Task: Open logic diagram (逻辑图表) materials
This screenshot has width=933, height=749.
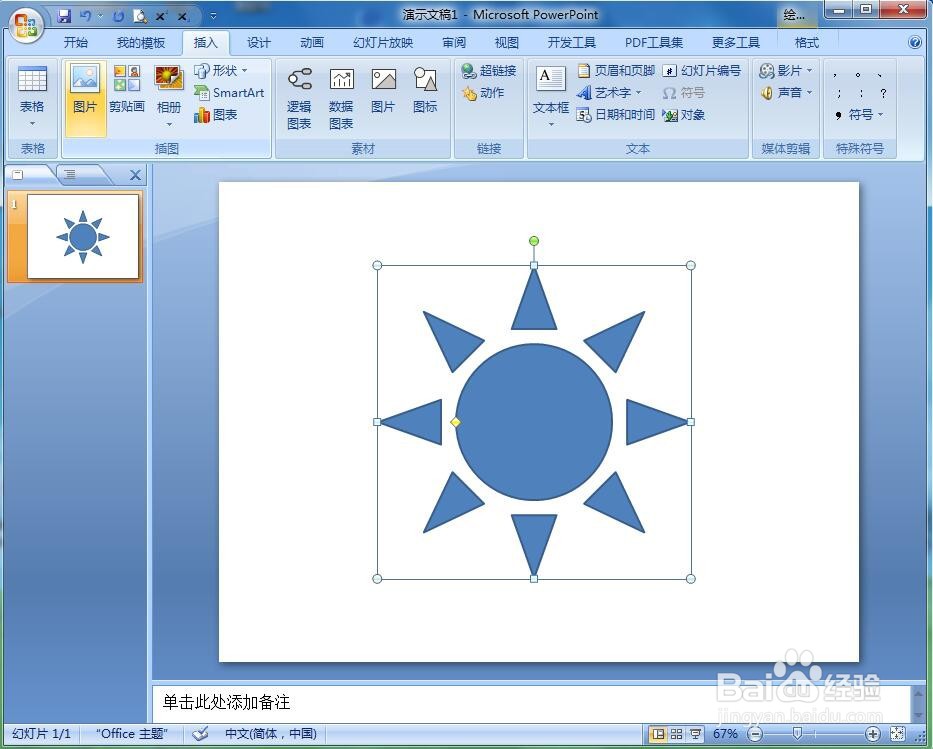Action: pyautogui.click(x=299, y=98)
